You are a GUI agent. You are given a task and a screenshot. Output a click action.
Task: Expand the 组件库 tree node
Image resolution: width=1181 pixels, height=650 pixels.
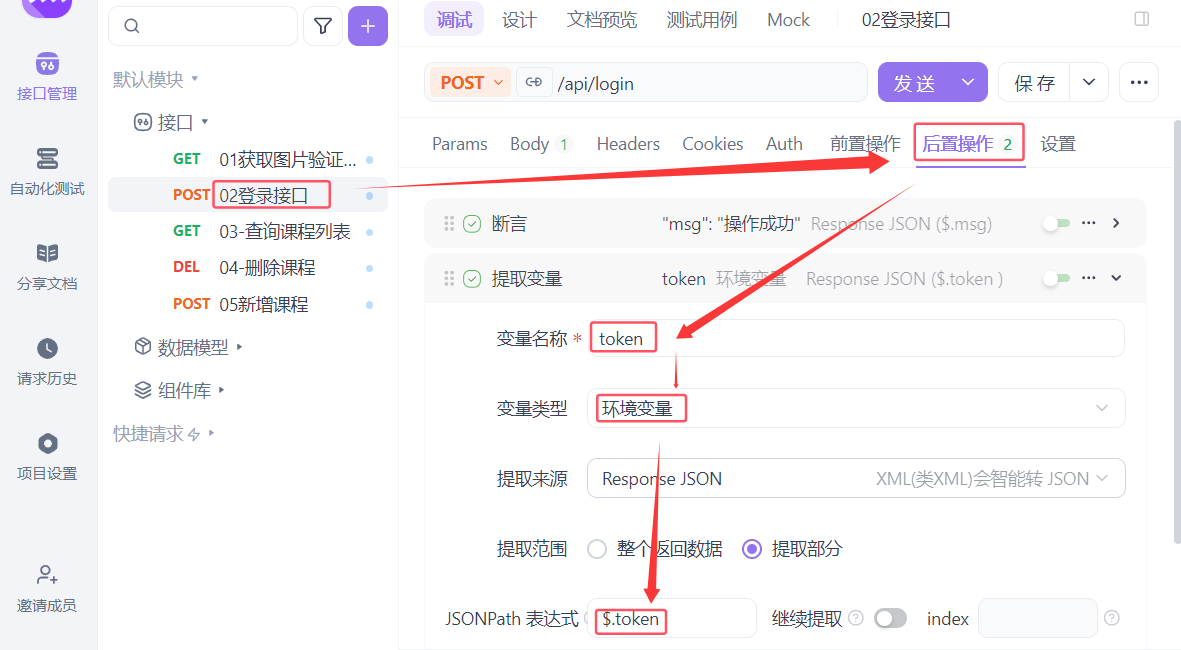click(x=221, y=390)
